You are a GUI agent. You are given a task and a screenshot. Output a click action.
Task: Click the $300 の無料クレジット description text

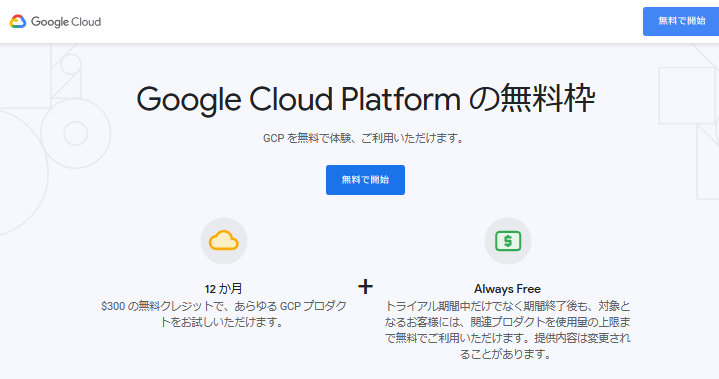[x=223, y=314]
